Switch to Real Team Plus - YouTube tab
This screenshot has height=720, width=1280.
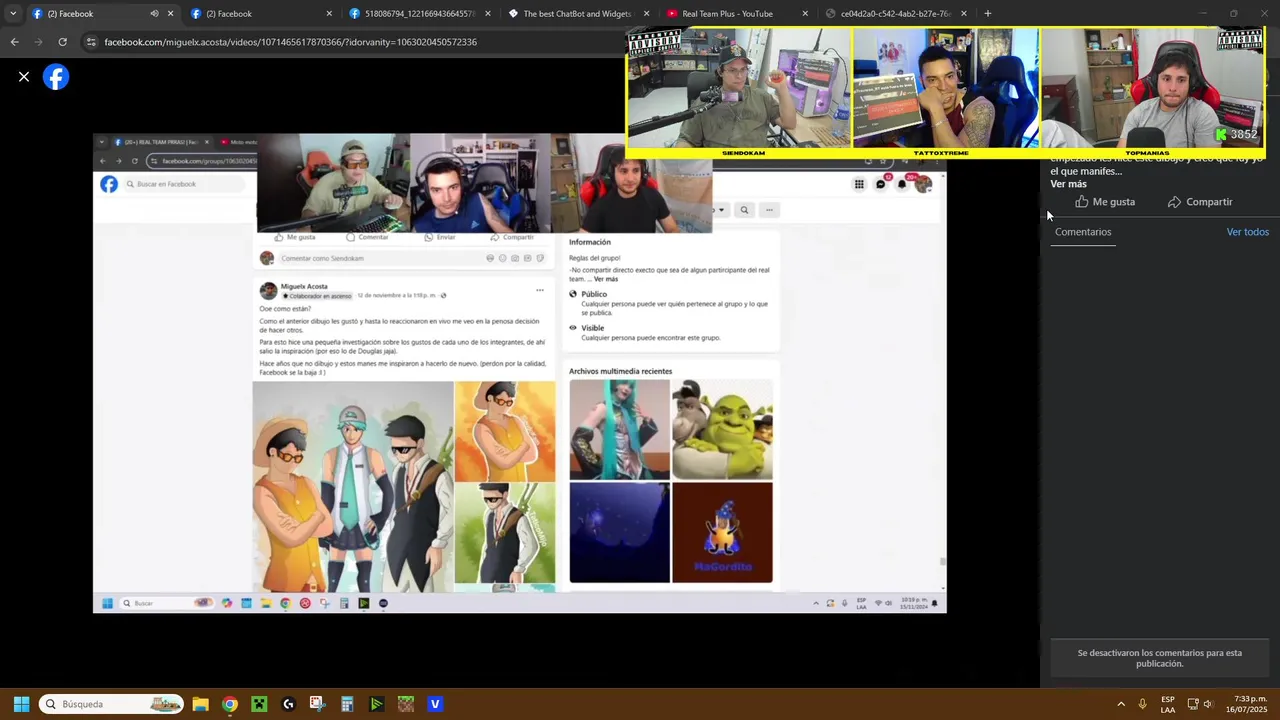tap(728, 14)
